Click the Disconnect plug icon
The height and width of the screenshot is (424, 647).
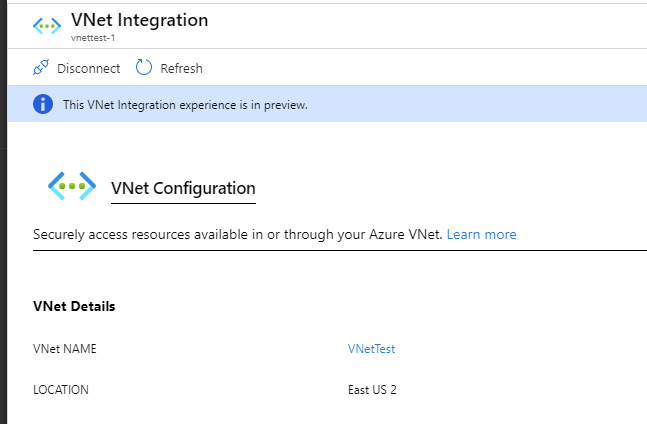tap(41, 68)
